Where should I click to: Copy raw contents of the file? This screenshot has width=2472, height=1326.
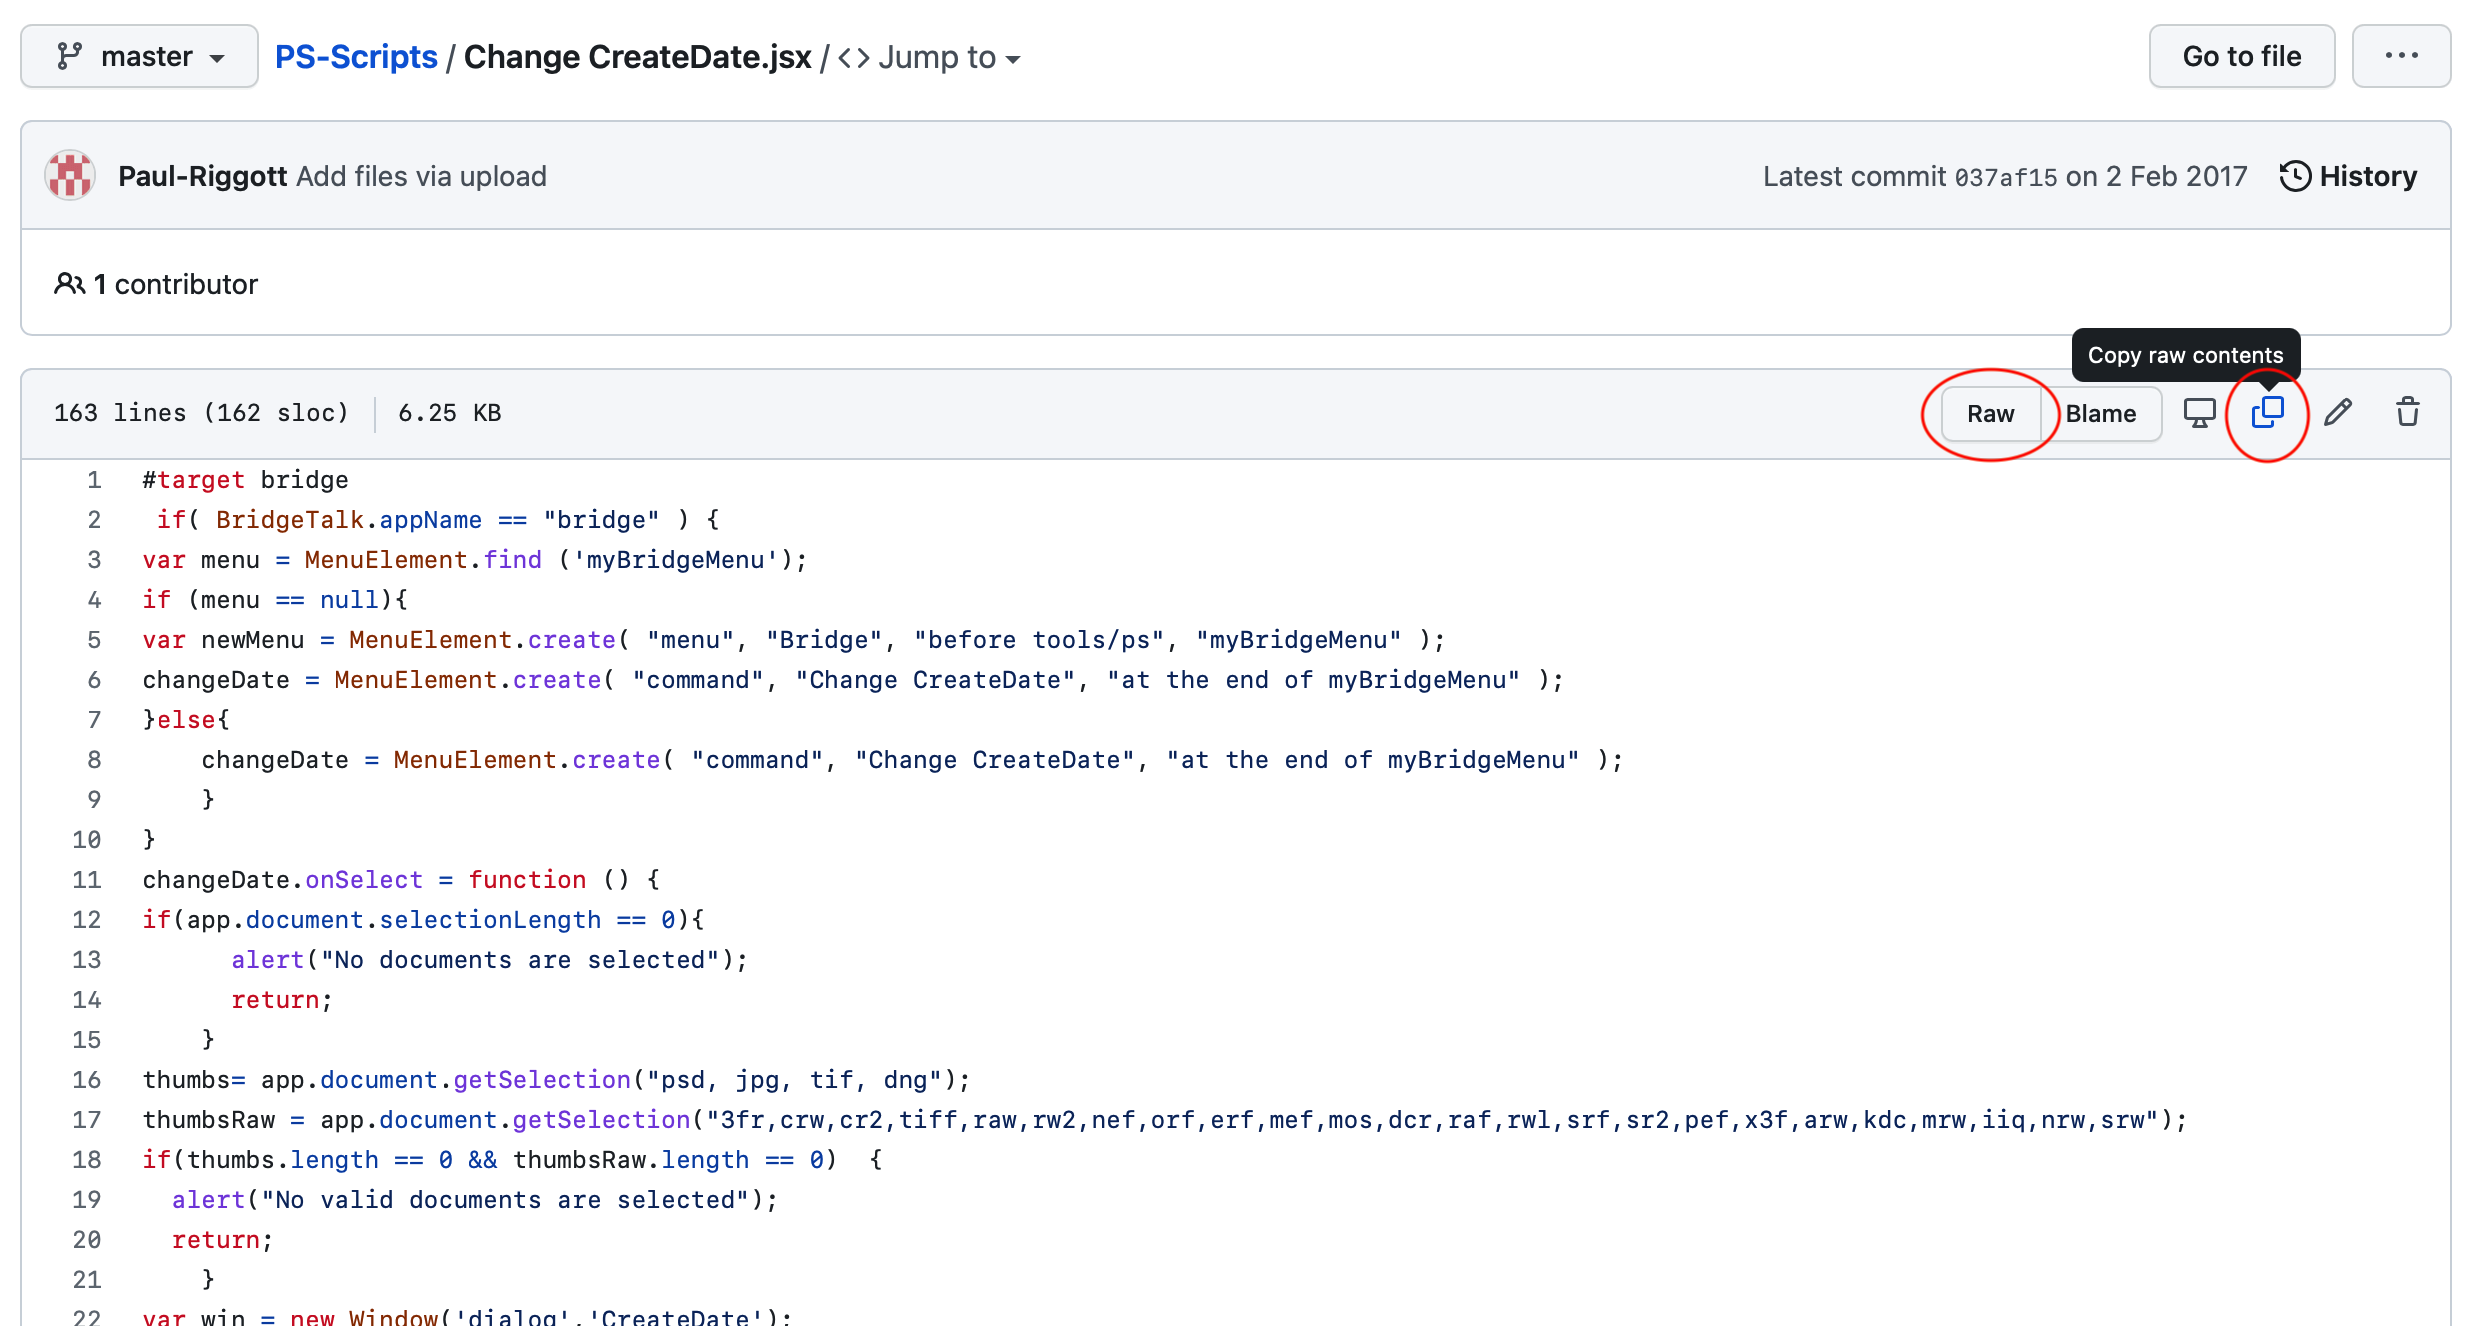coord(2266,413)
